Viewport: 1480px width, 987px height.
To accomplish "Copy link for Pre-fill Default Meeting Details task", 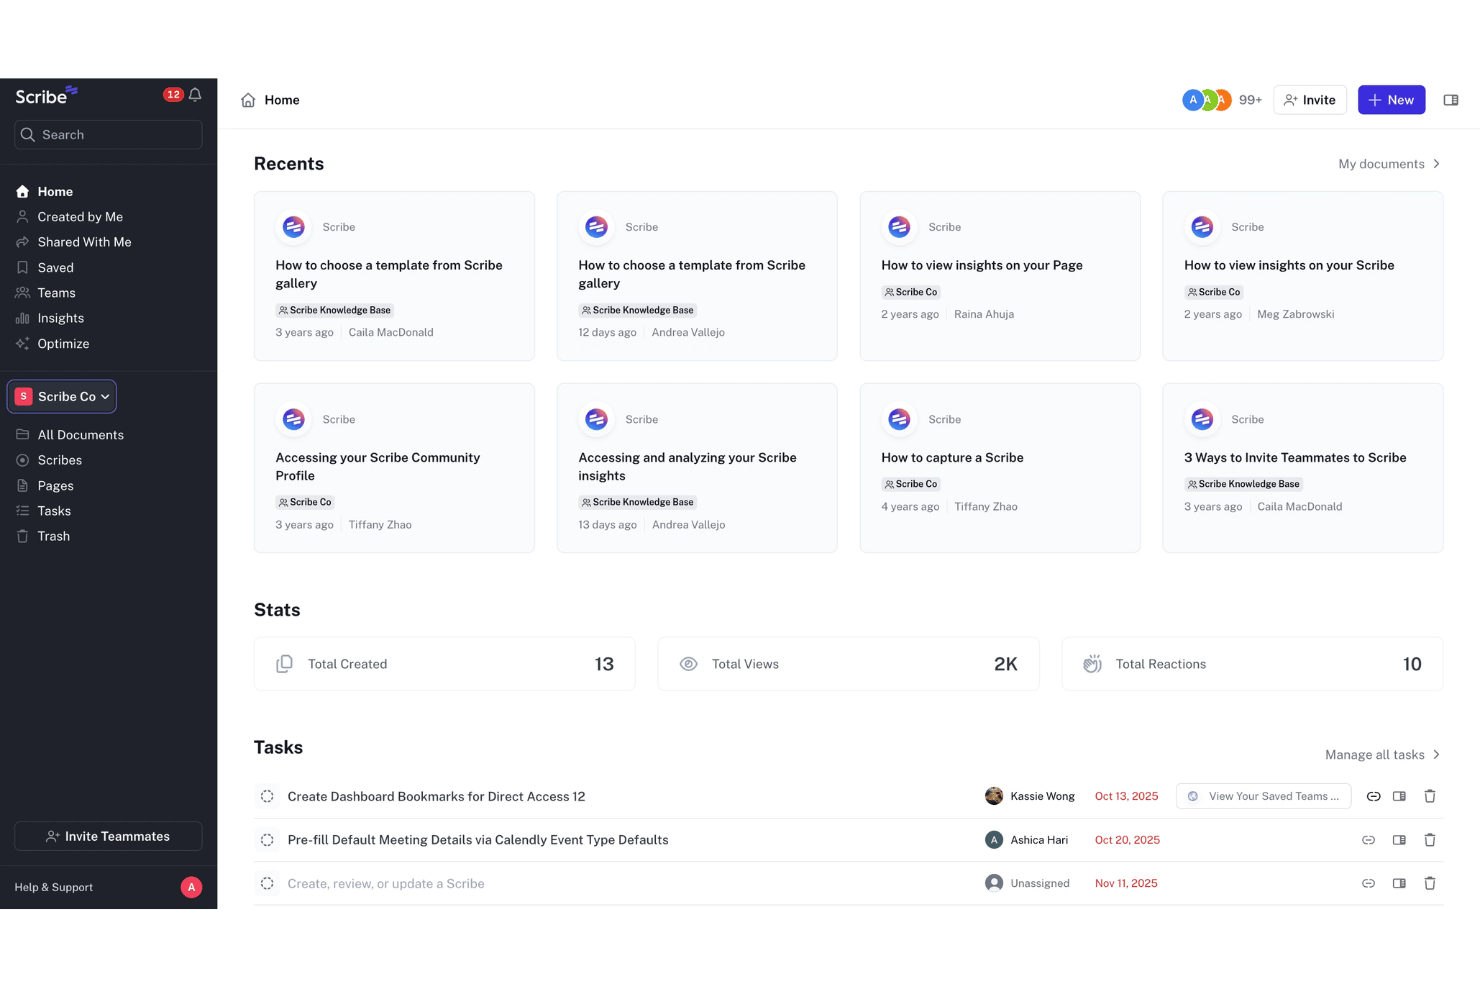I will click(x=1368, y=840).
